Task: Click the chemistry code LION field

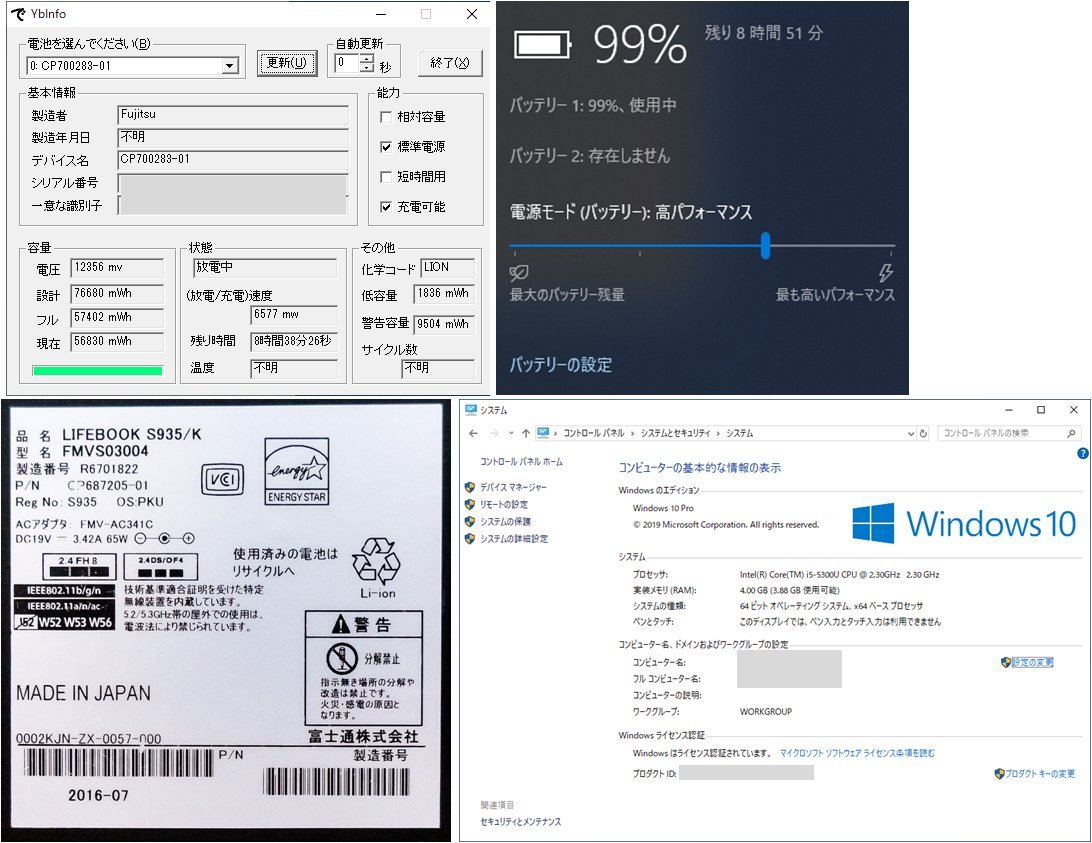Action: (x=447, y=268)
